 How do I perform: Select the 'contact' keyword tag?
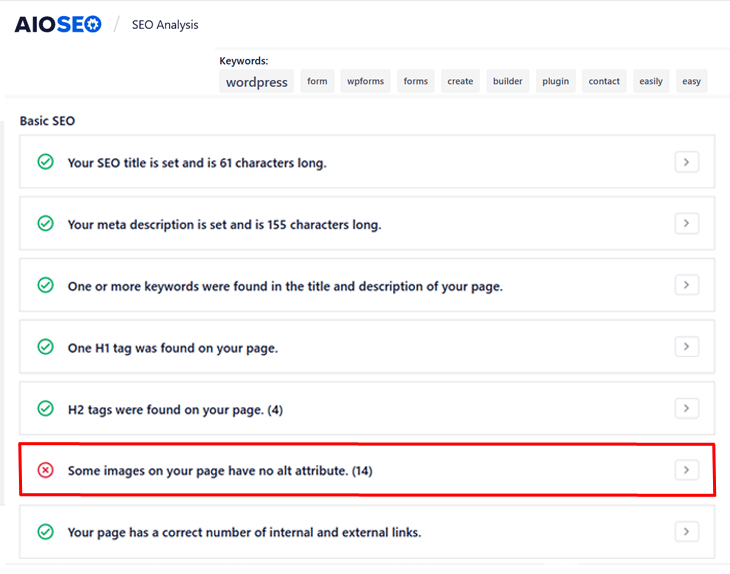pyautogui.click(x=604, y=81)
